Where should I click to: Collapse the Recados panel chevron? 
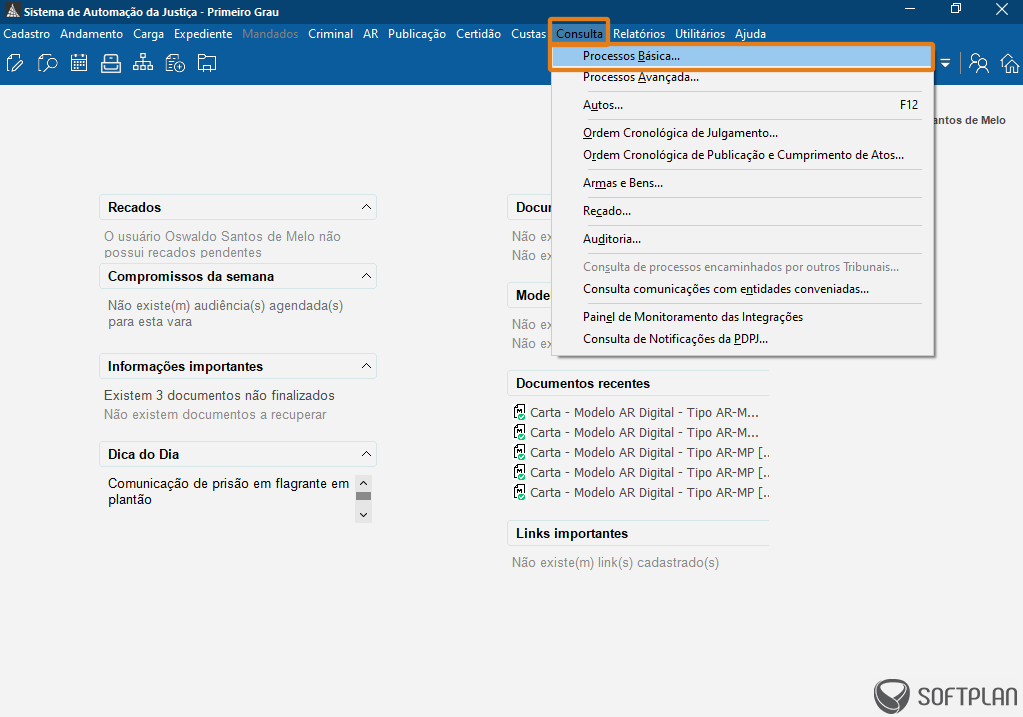[x=366, y=207]
